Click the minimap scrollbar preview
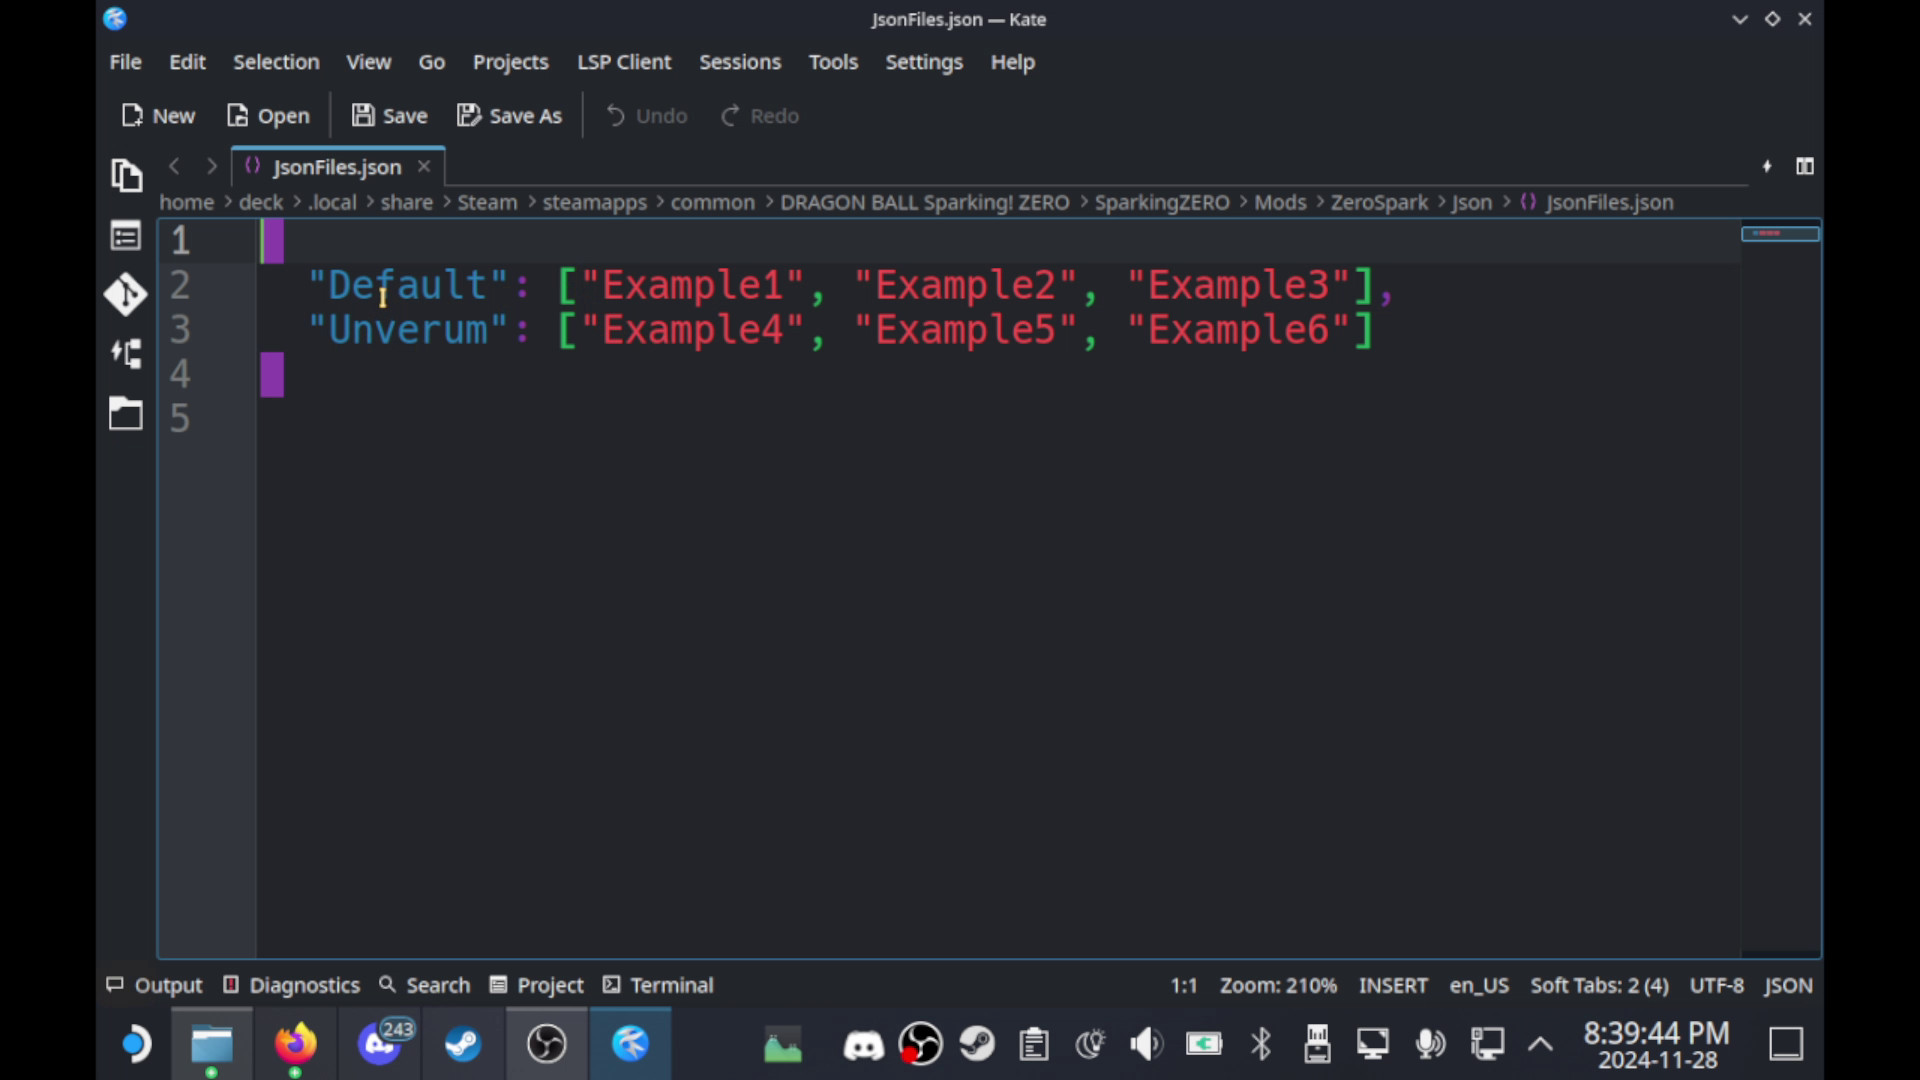The width and height of the screenshot is (1920, 1080). point(1780,234)
